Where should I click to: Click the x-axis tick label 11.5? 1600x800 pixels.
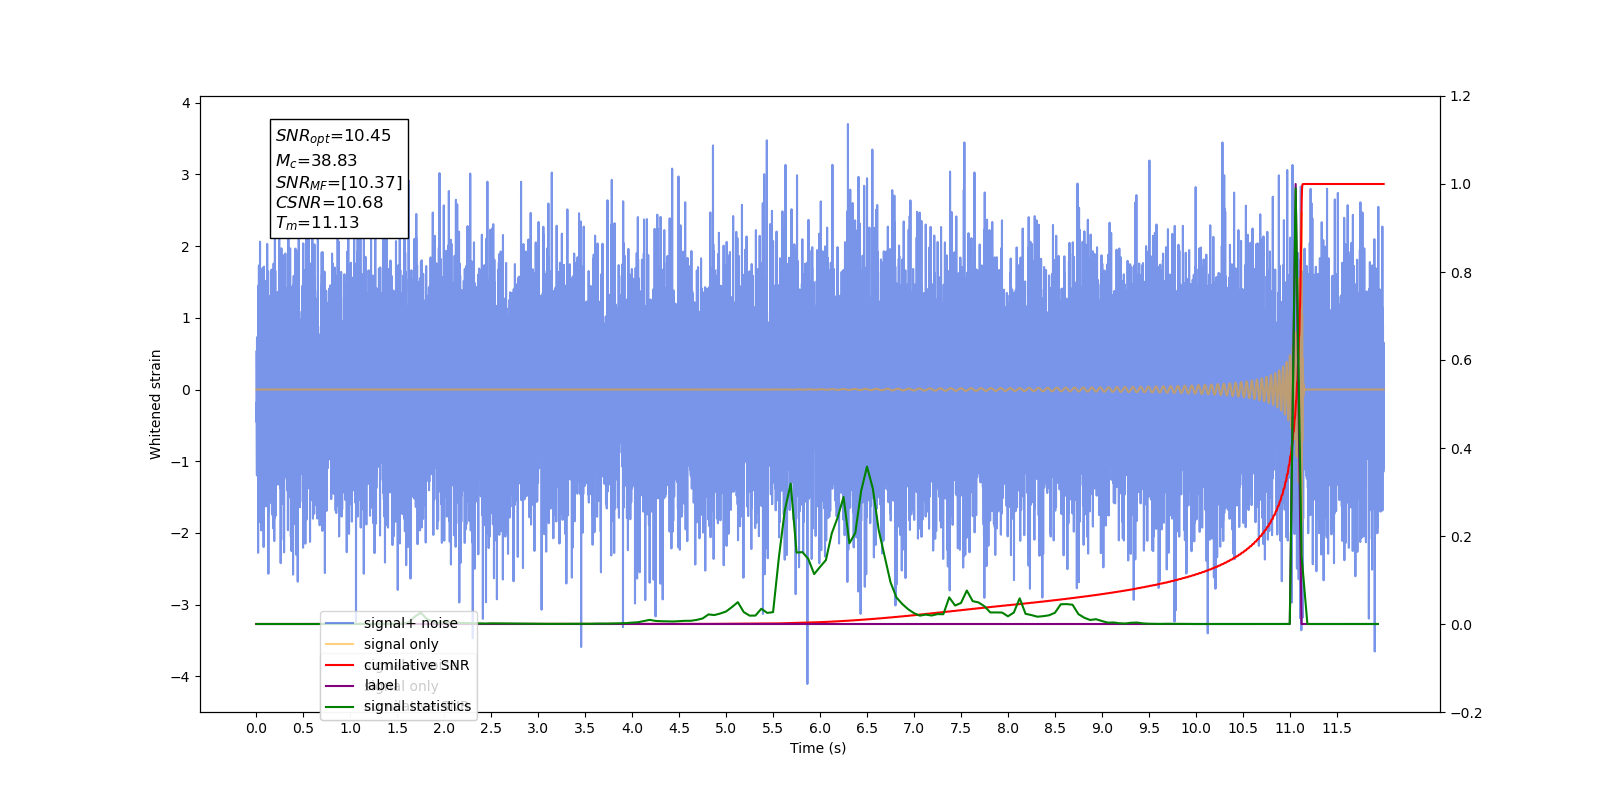(x=1337, y=728)
